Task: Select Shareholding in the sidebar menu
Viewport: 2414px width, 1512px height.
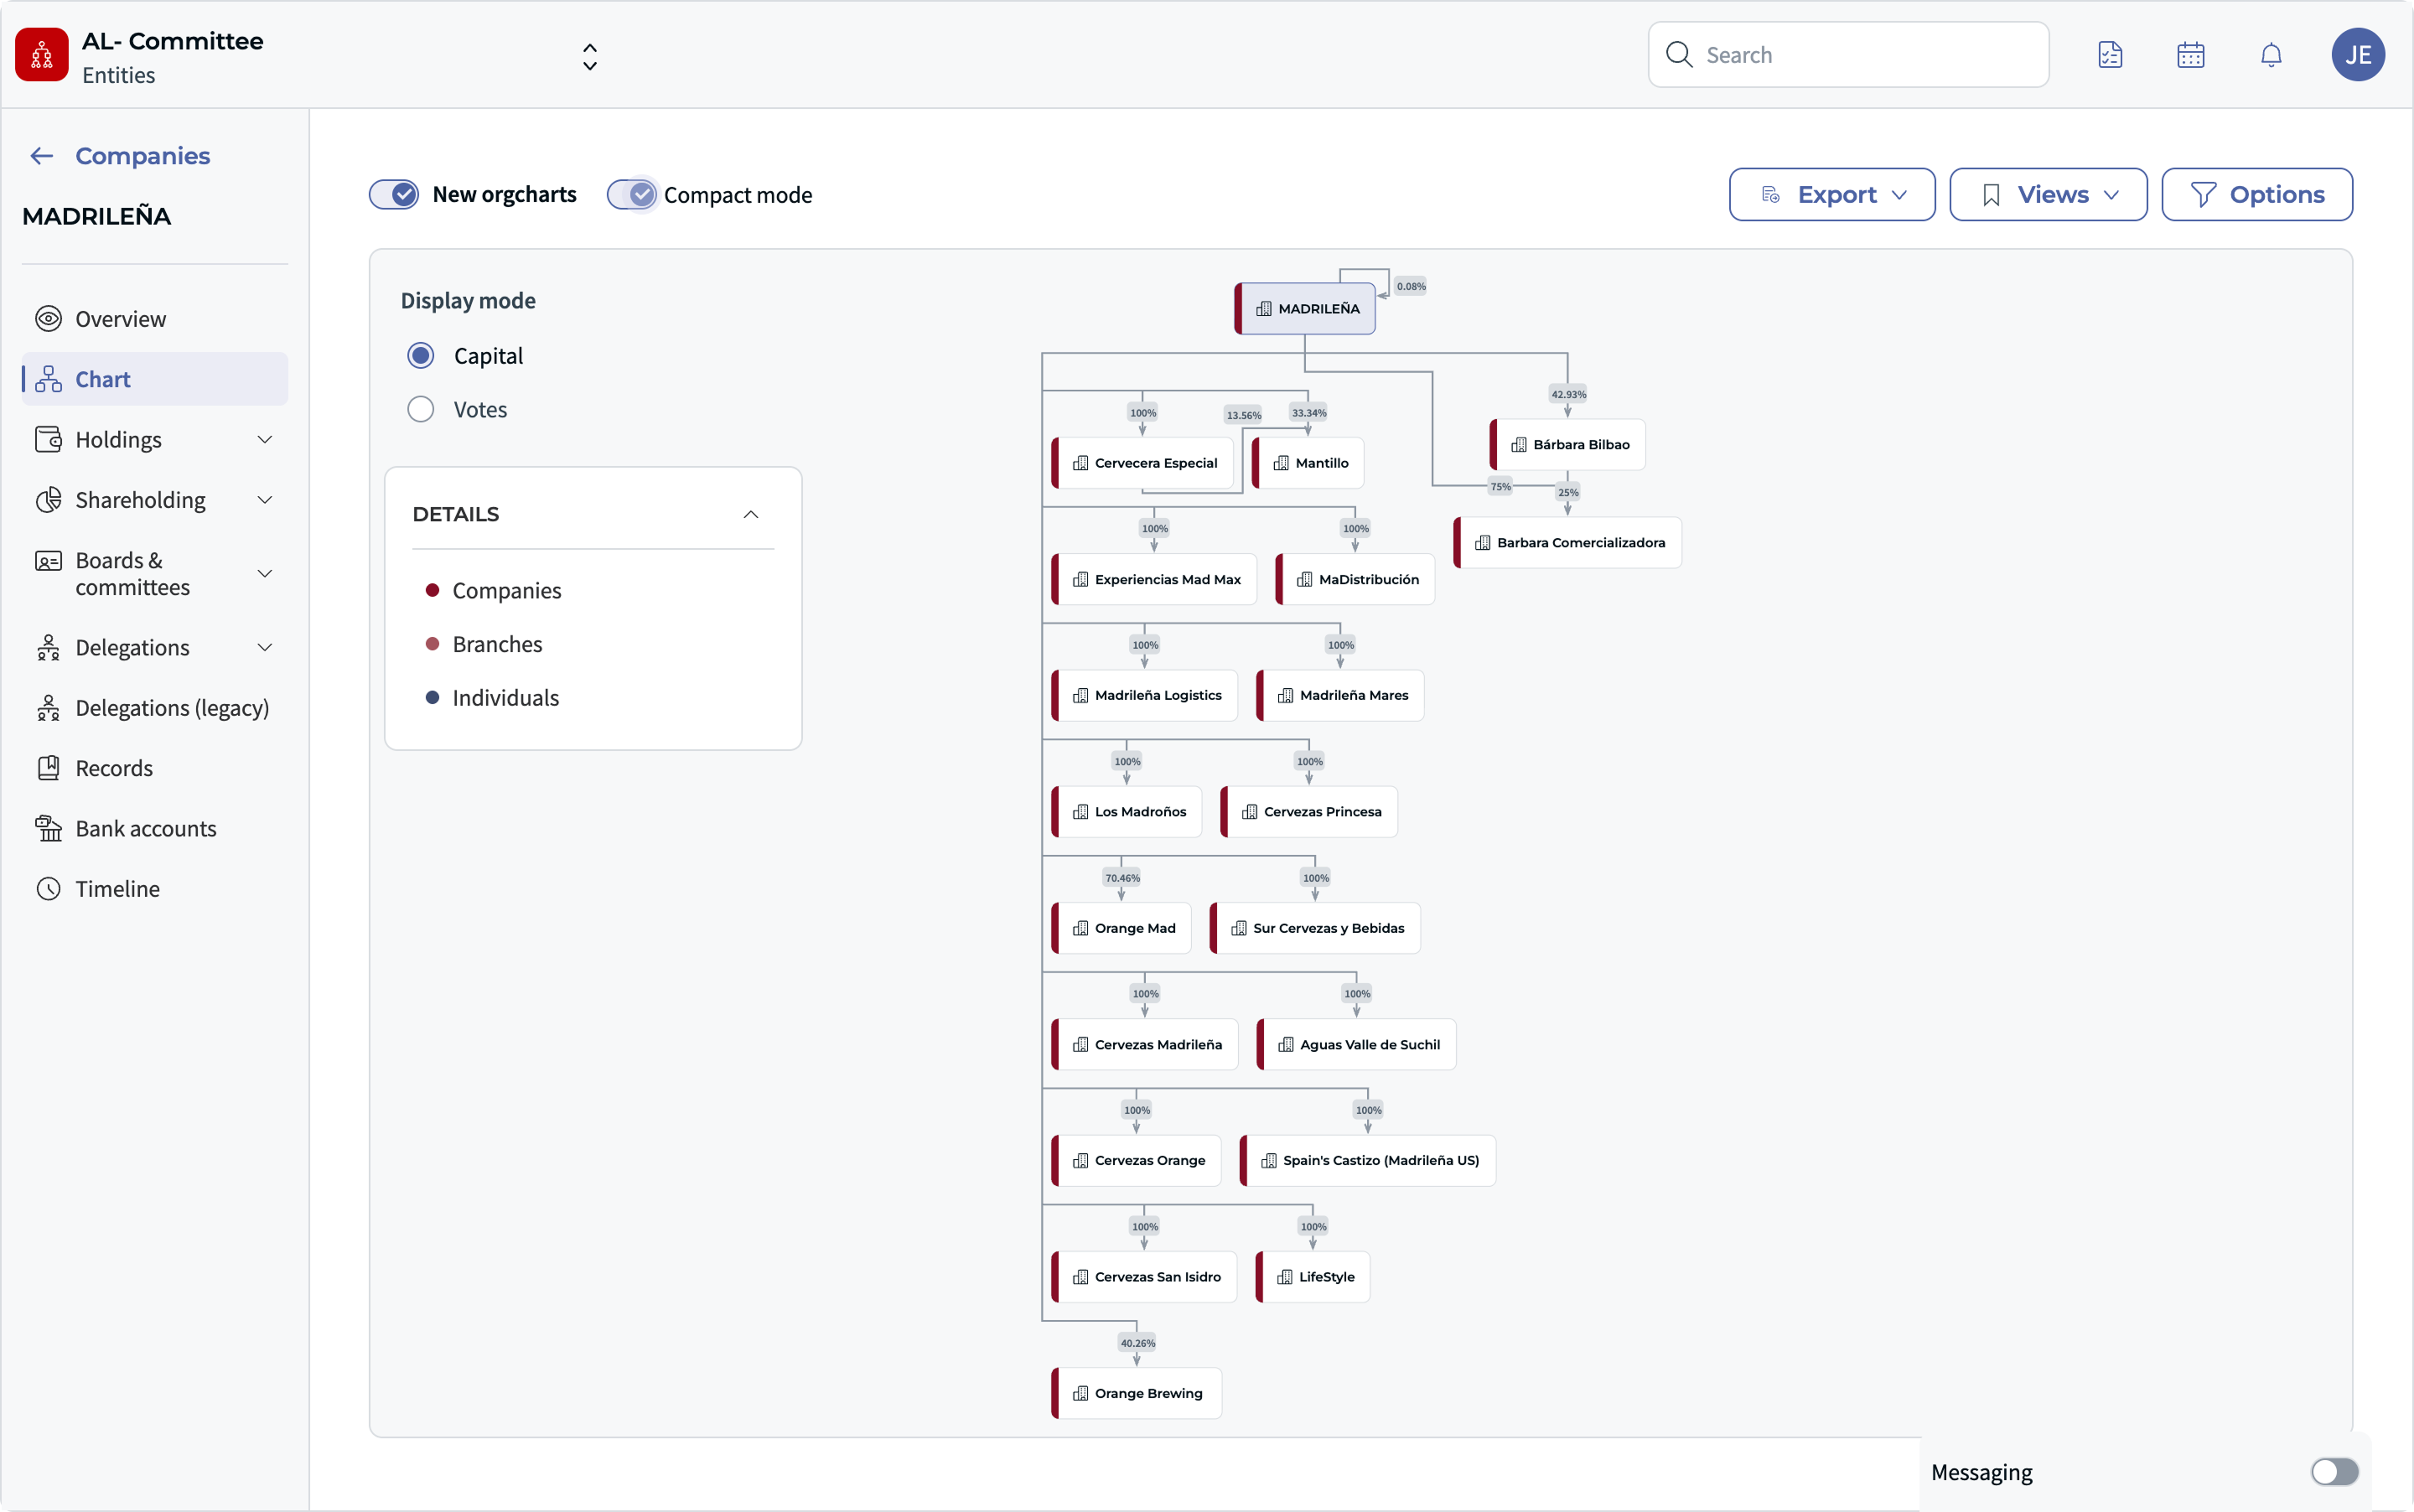Action: point(138,500)
